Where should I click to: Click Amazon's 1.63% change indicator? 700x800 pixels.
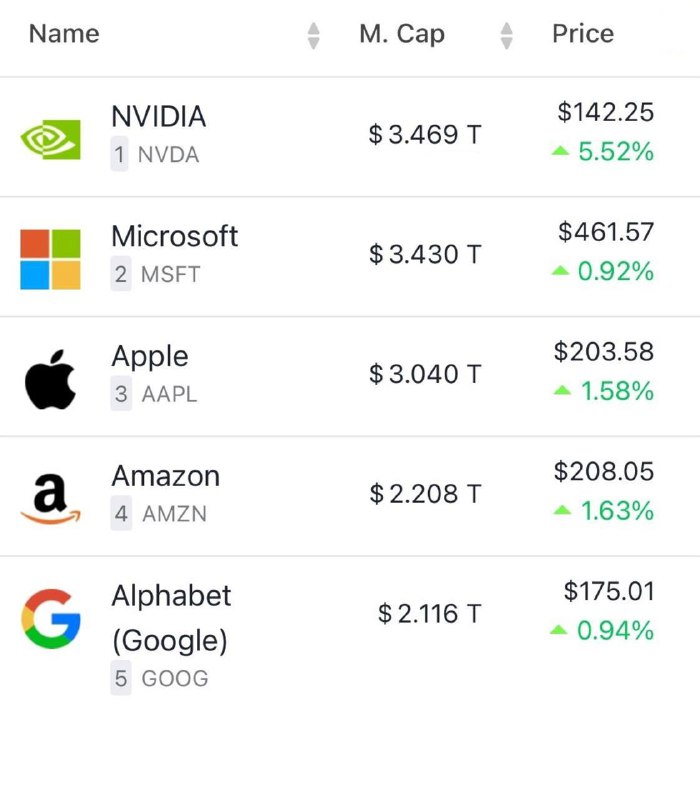(x=604, y=511)
